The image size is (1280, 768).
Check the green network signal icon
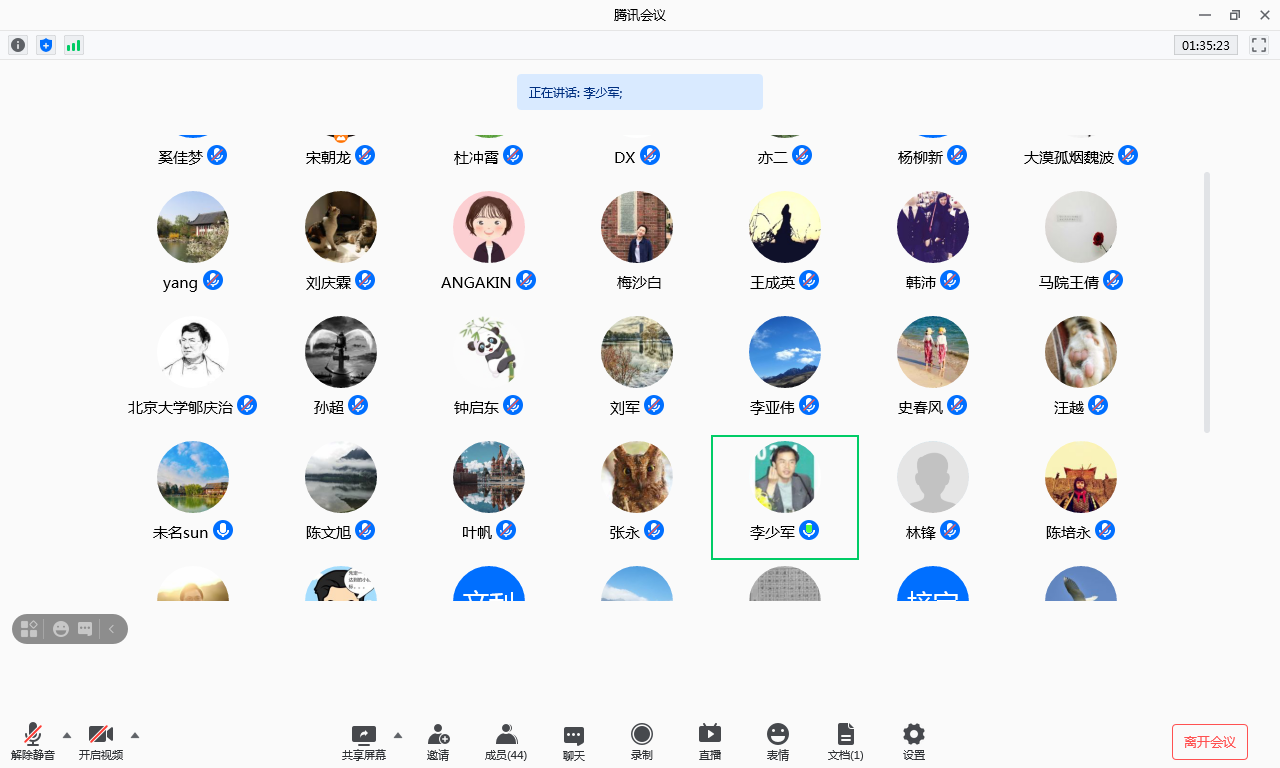click(x=73, y=45)
